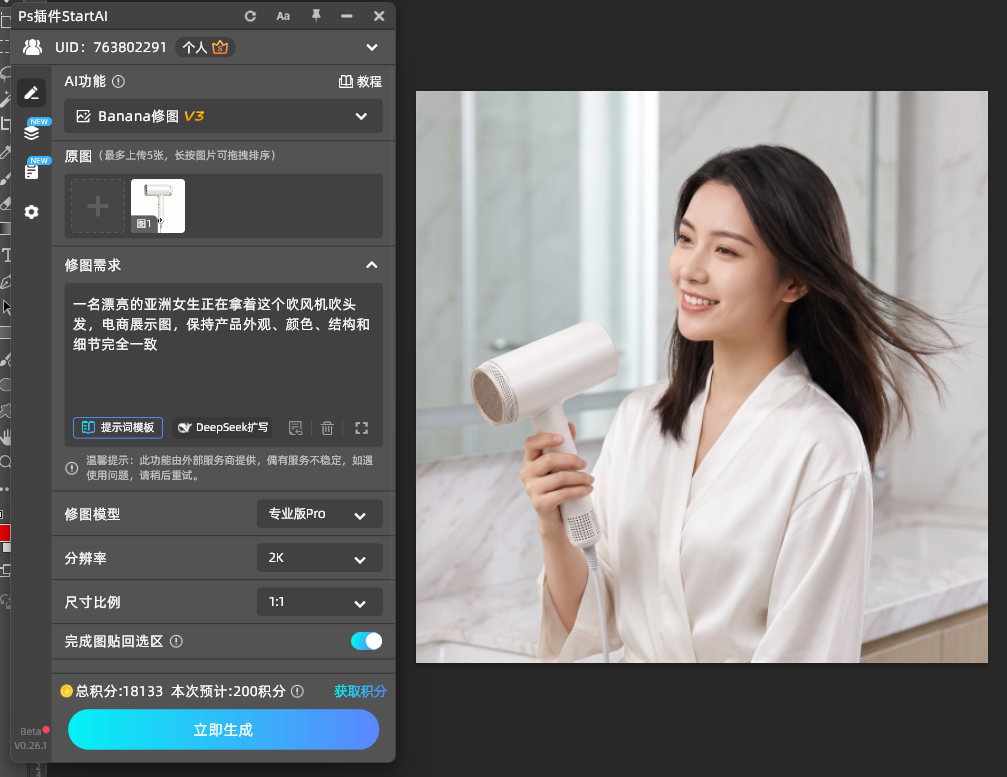The width and height of the screenshot is (1007, 777).
Task: Open the Banana修图 V3 function dropdown
Action: click(x=223, y=116)
